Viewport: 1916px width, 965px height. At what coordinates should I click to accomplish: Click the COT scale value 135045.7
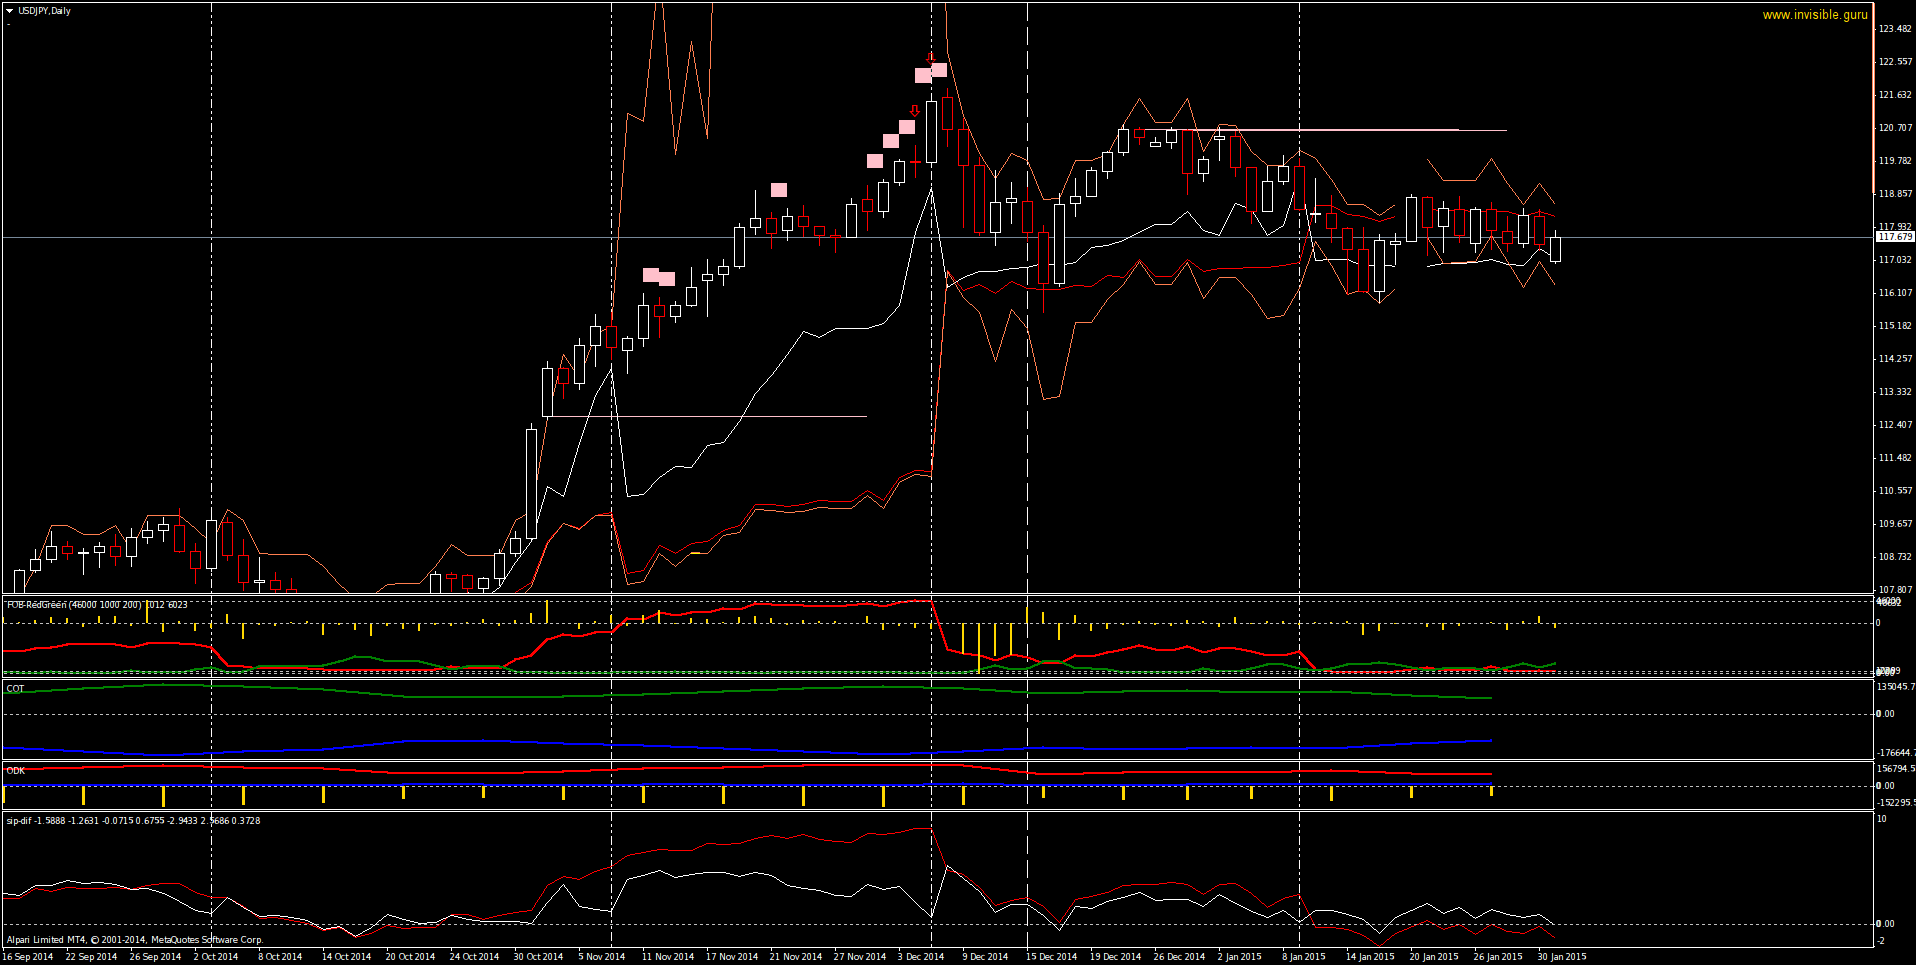[1896, 686]
